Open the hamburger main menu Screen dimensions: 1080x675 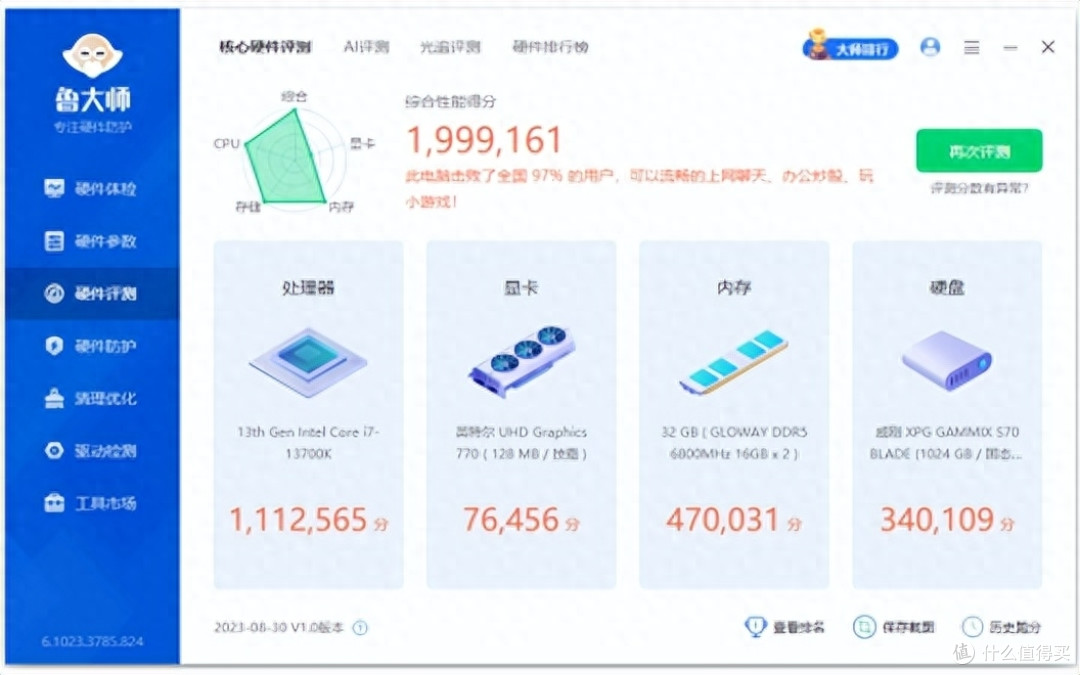pos(972,48)
